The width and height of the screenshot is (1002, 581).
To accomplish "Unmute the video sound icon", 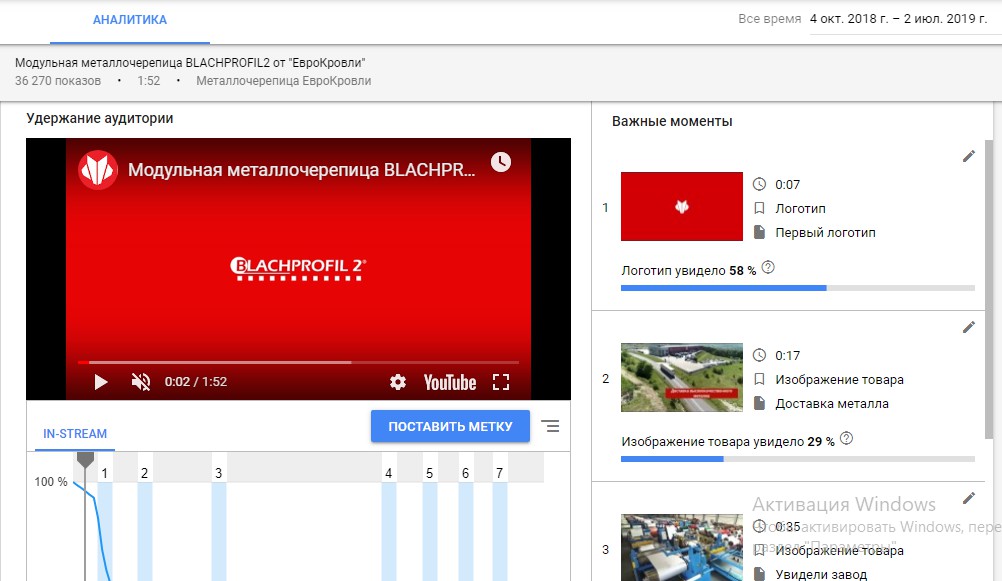I will [141, 382].
